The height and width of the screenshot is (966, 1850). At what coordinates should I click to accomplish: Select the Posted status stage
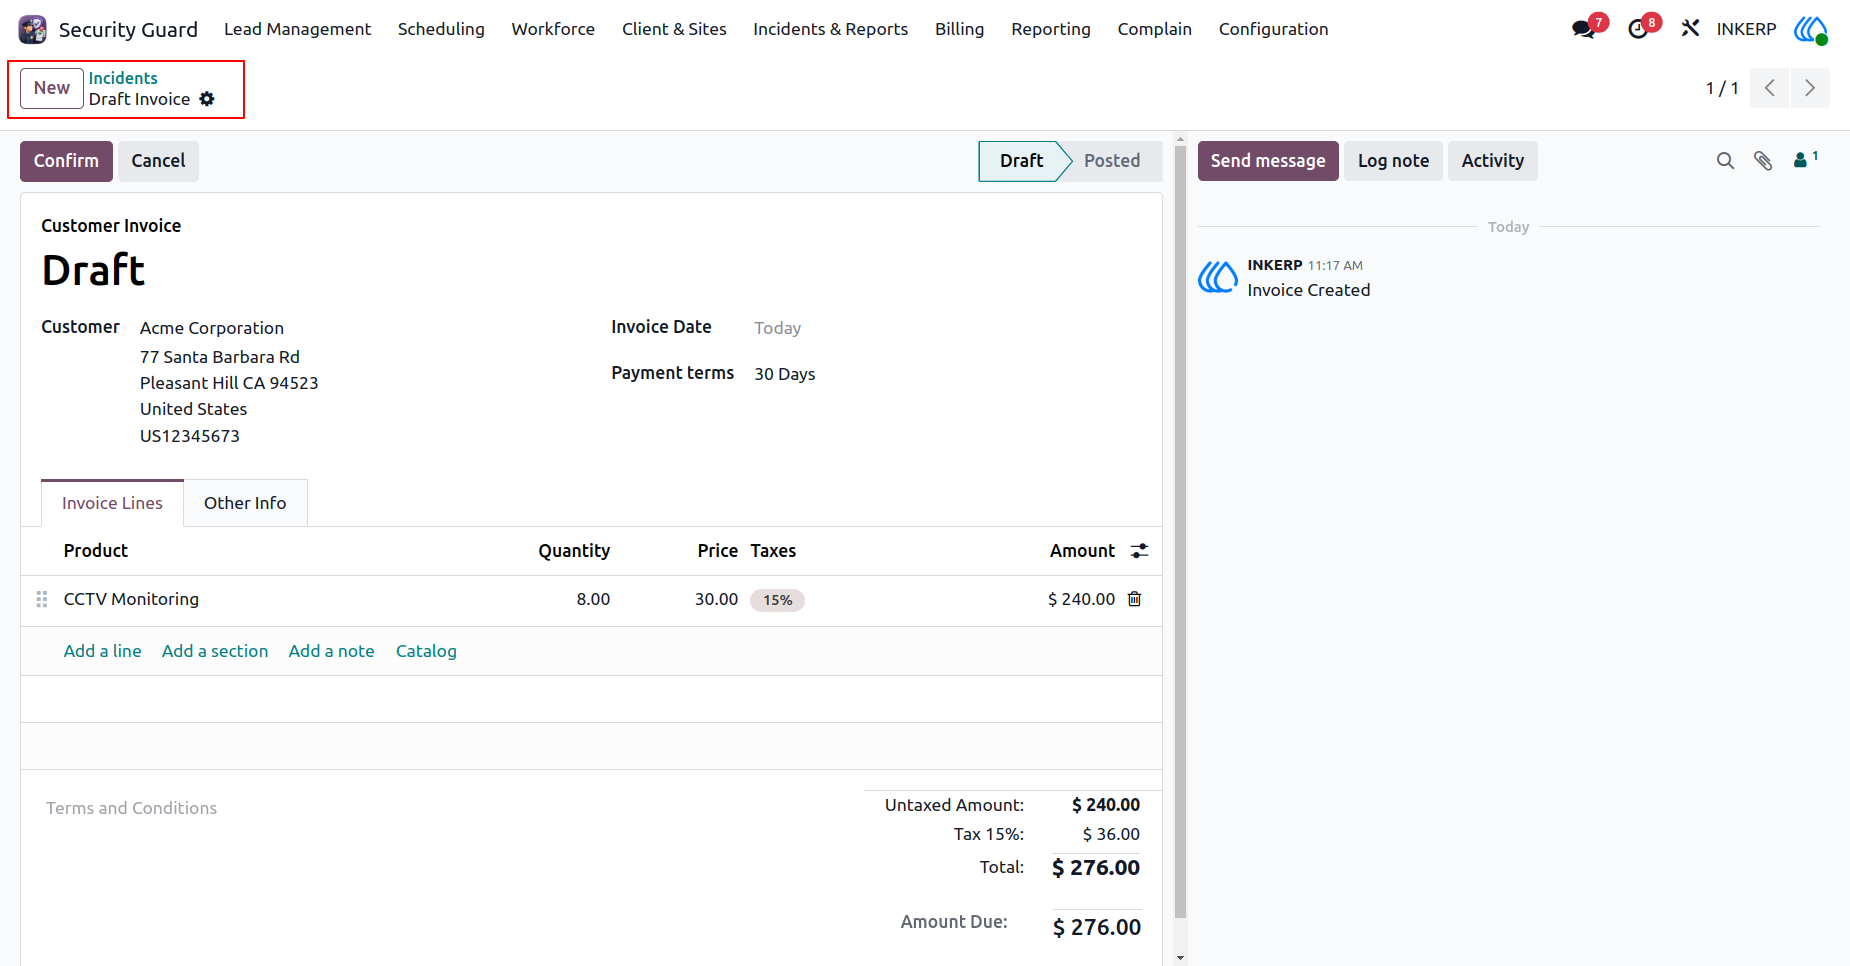click(x=1111, y=161)
